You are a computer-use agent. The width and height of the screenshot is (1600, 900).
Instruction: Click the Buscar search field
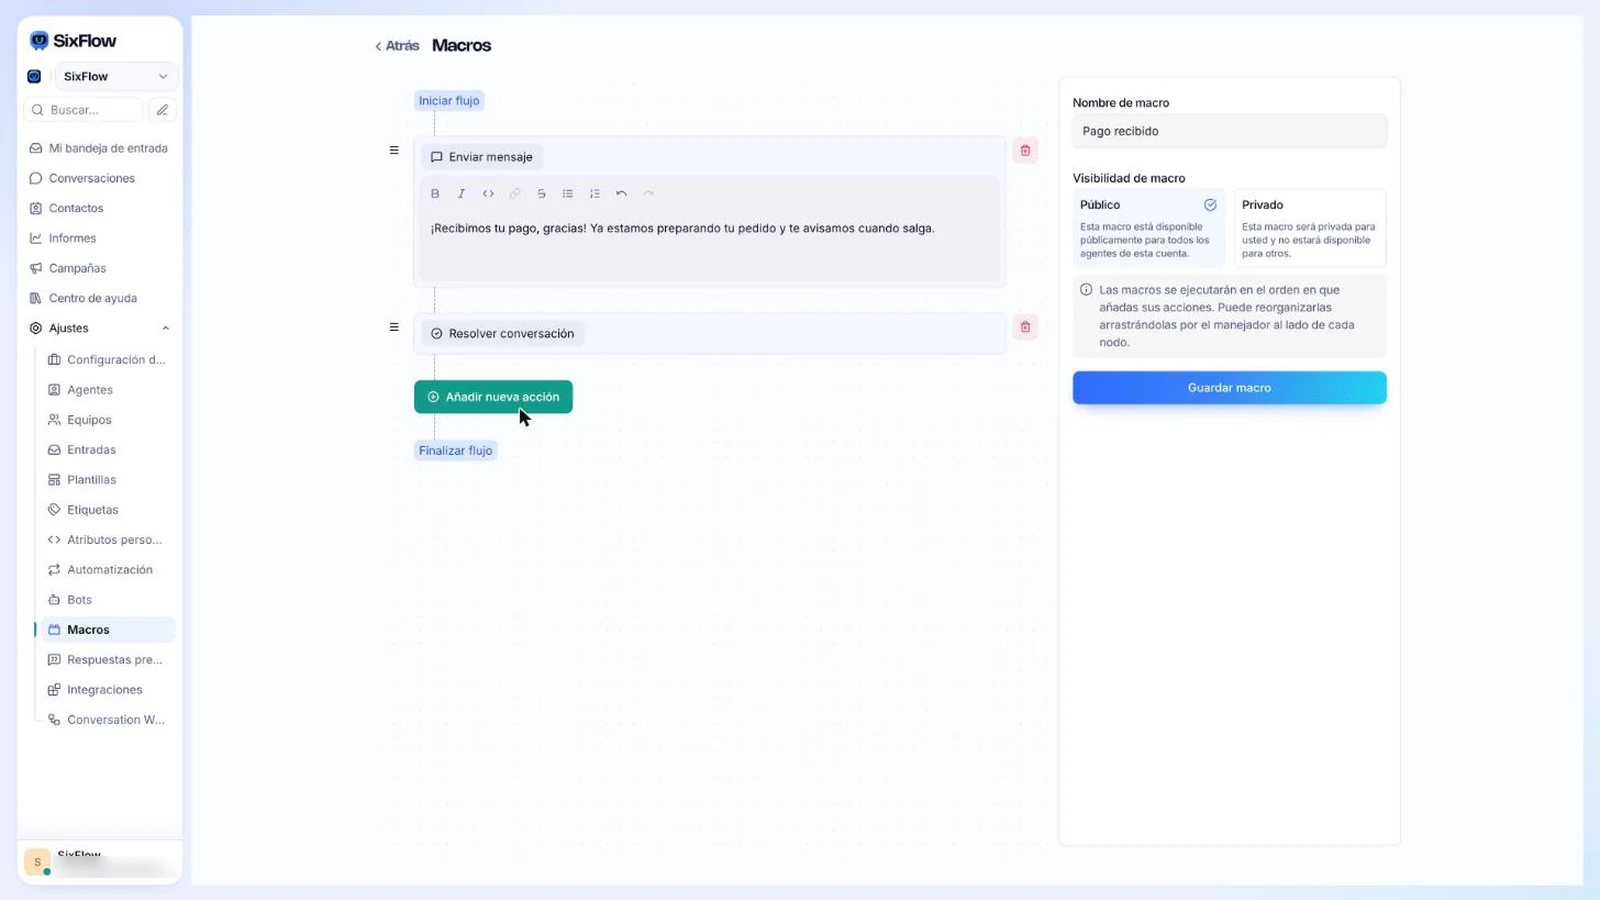[84, 110]
